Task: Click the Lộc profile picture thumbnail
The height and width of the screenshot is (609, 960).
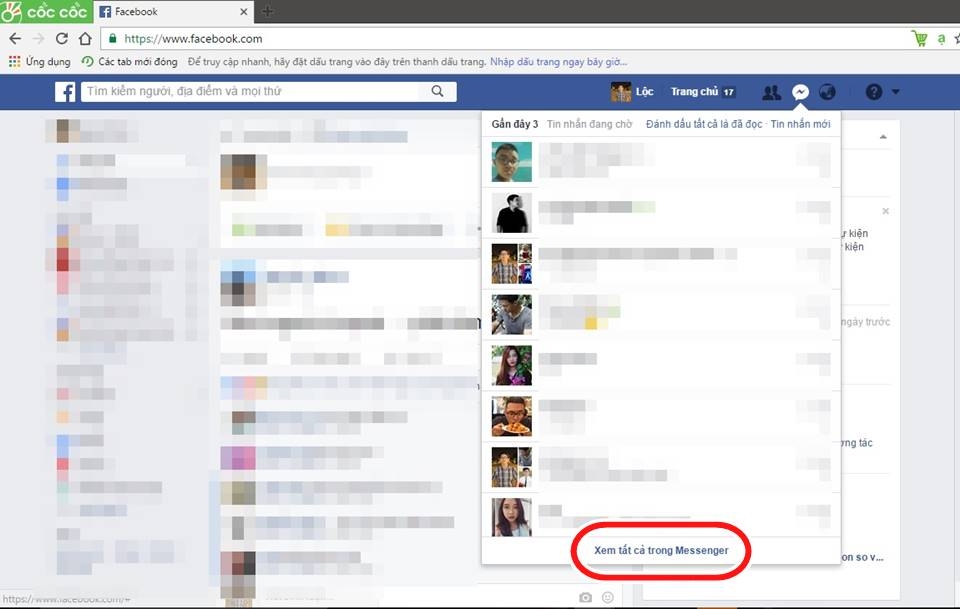Action: (x=621, y=92)
